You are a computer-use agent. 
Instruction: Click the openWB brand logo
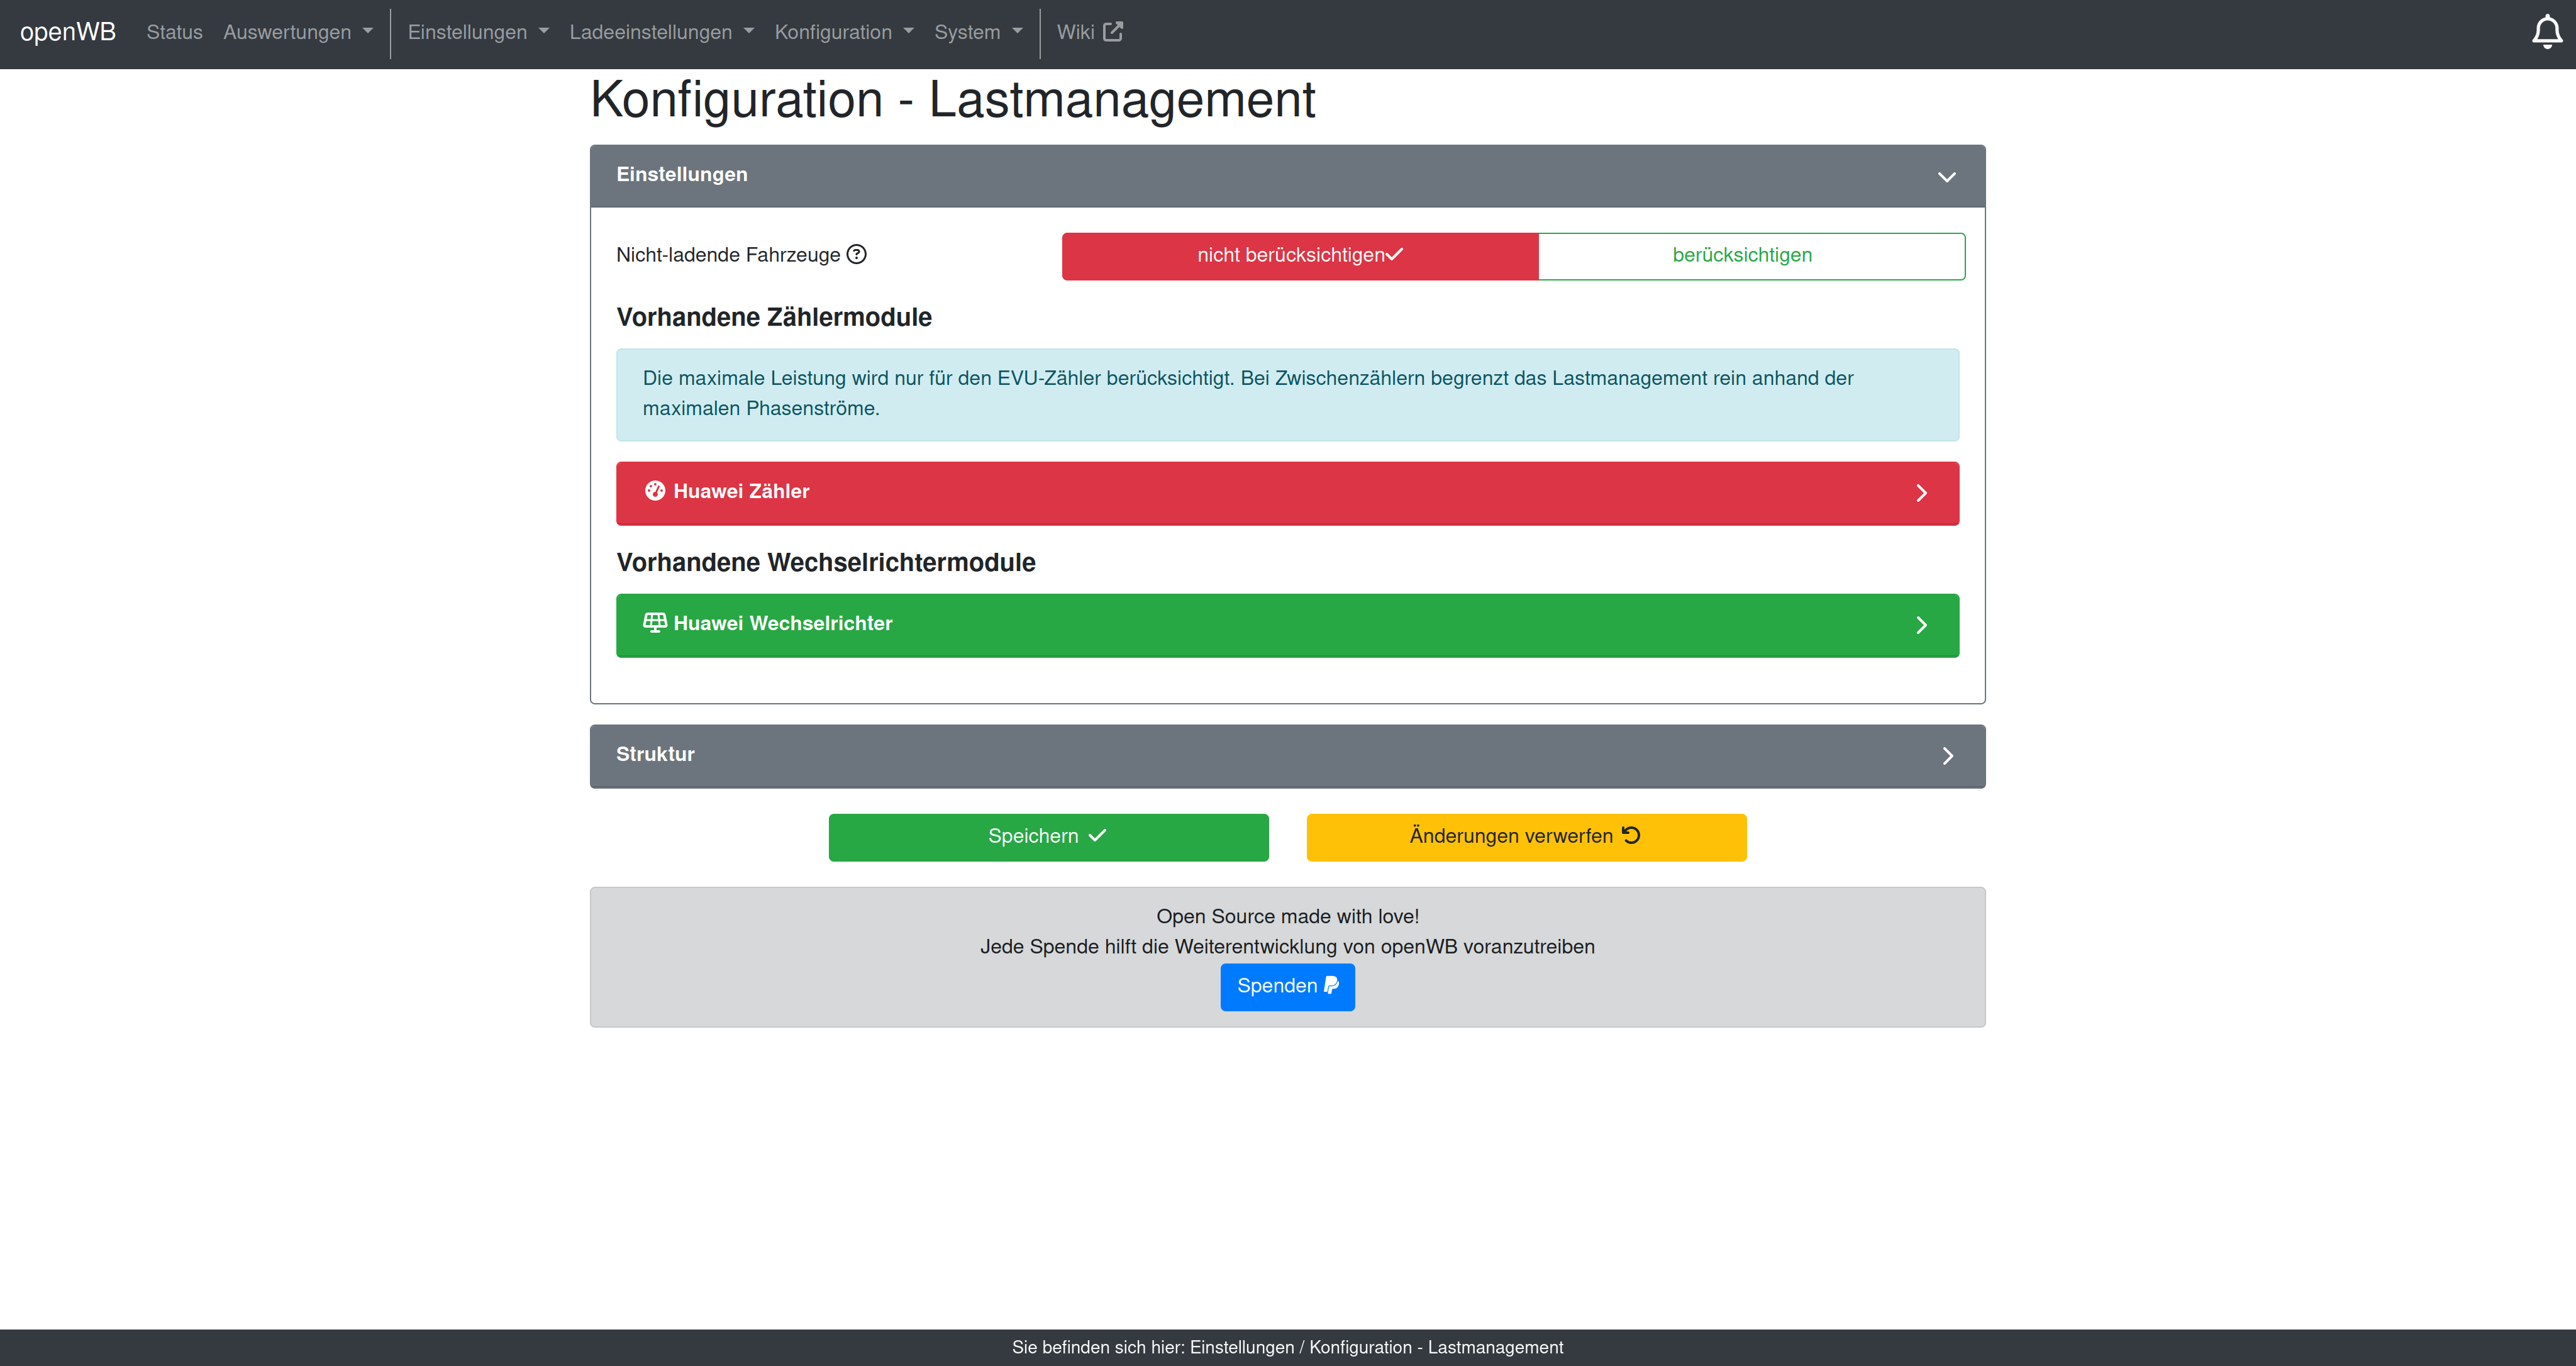68,32
